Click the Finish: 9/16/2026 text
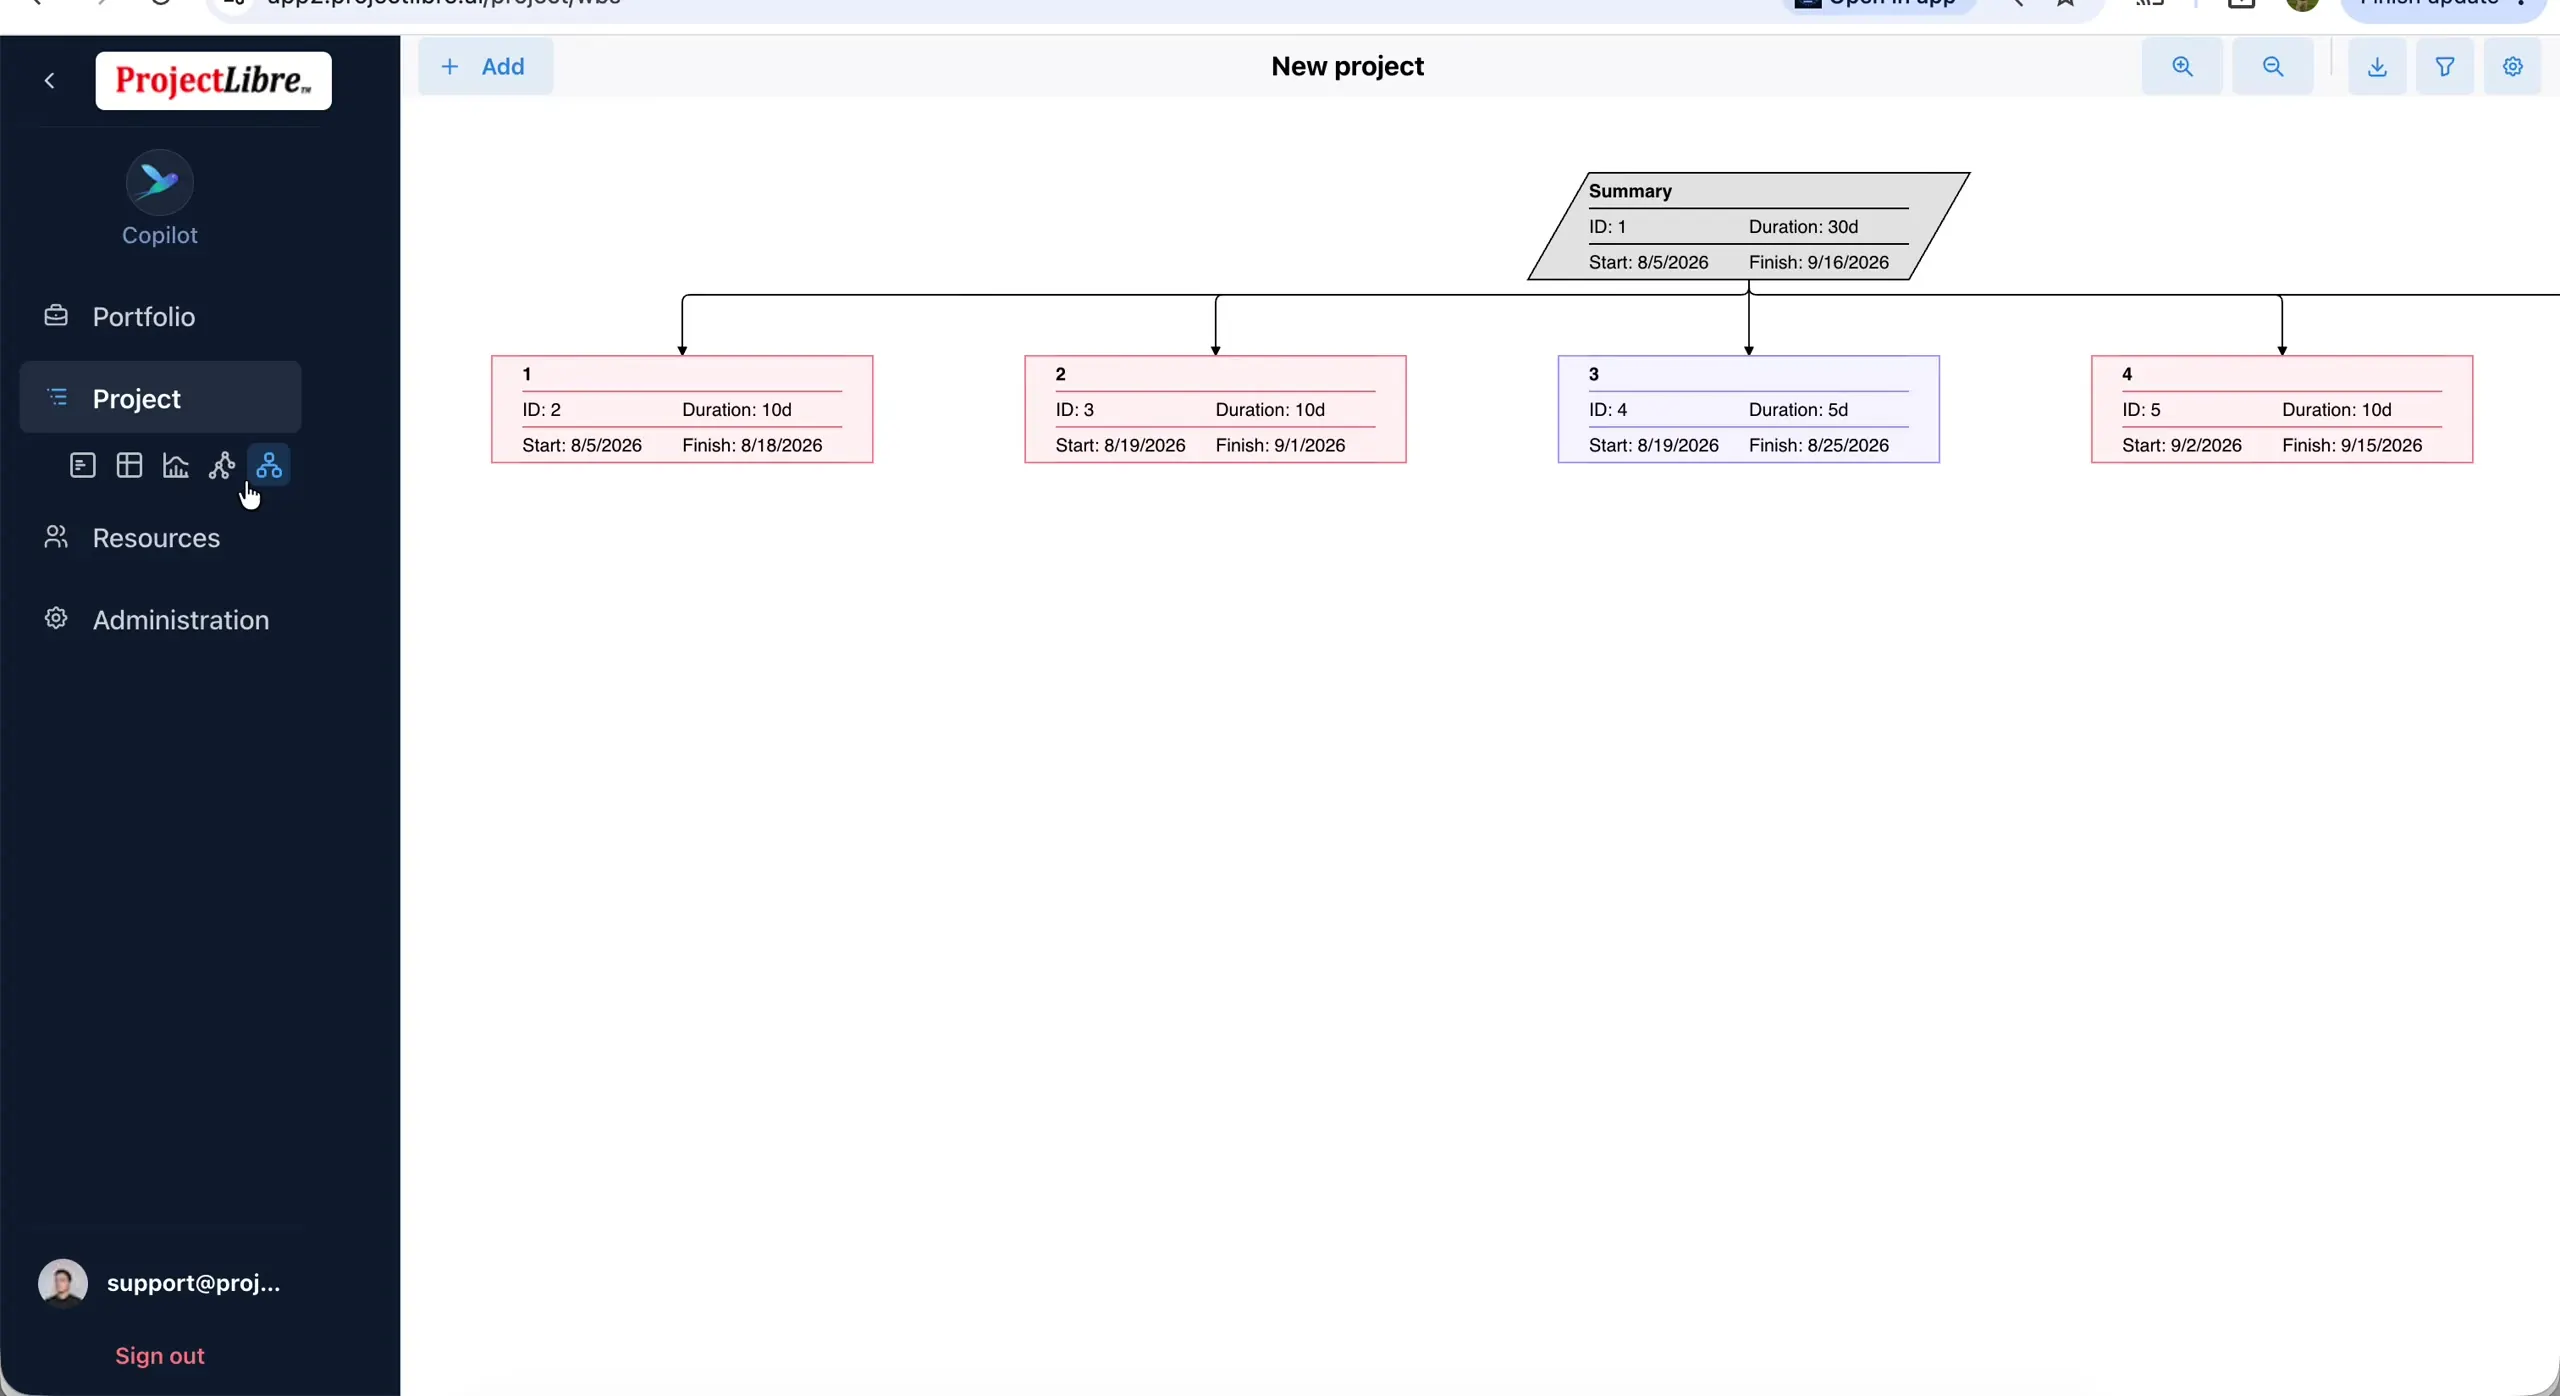This screenshot has width=2560, height=1396. tap(1819, 263)
